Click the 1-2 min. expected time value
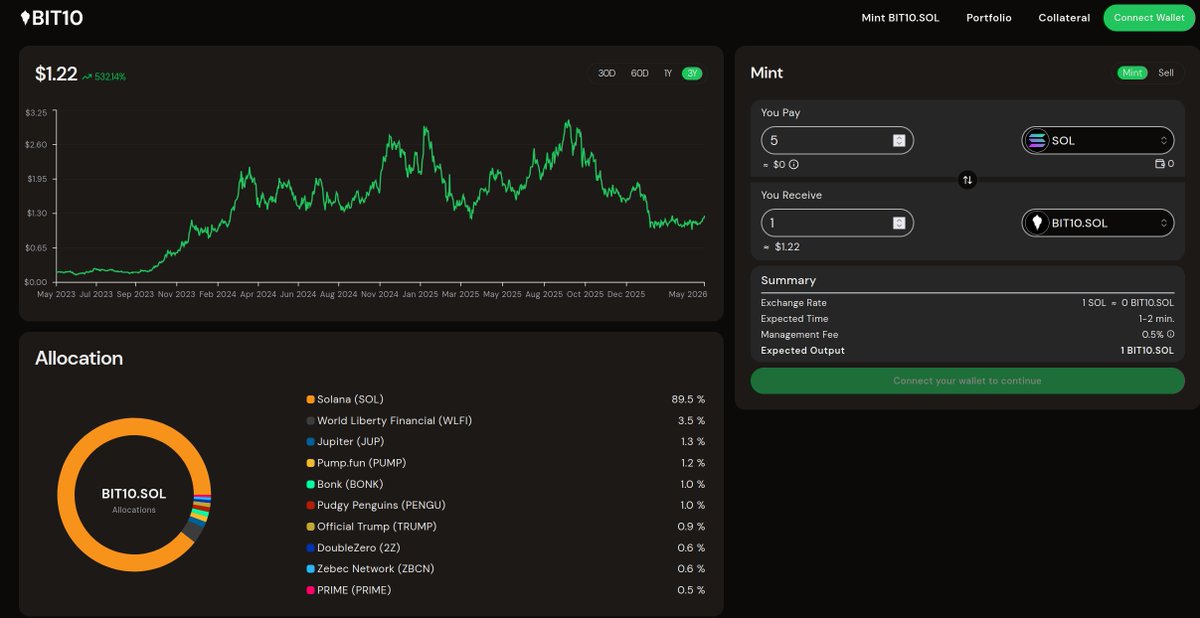Viewport: 1200px width, 618px height. pos(1157,319)
